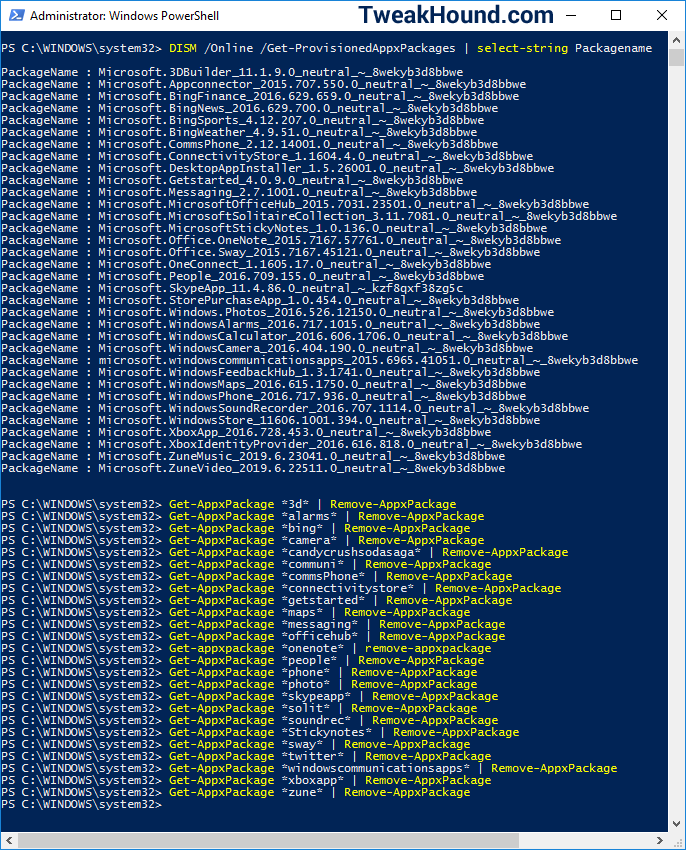Click the WindowsSoundRecorder package line
The width and height of the screenshot is (686, 850).
tap(295, 408)
